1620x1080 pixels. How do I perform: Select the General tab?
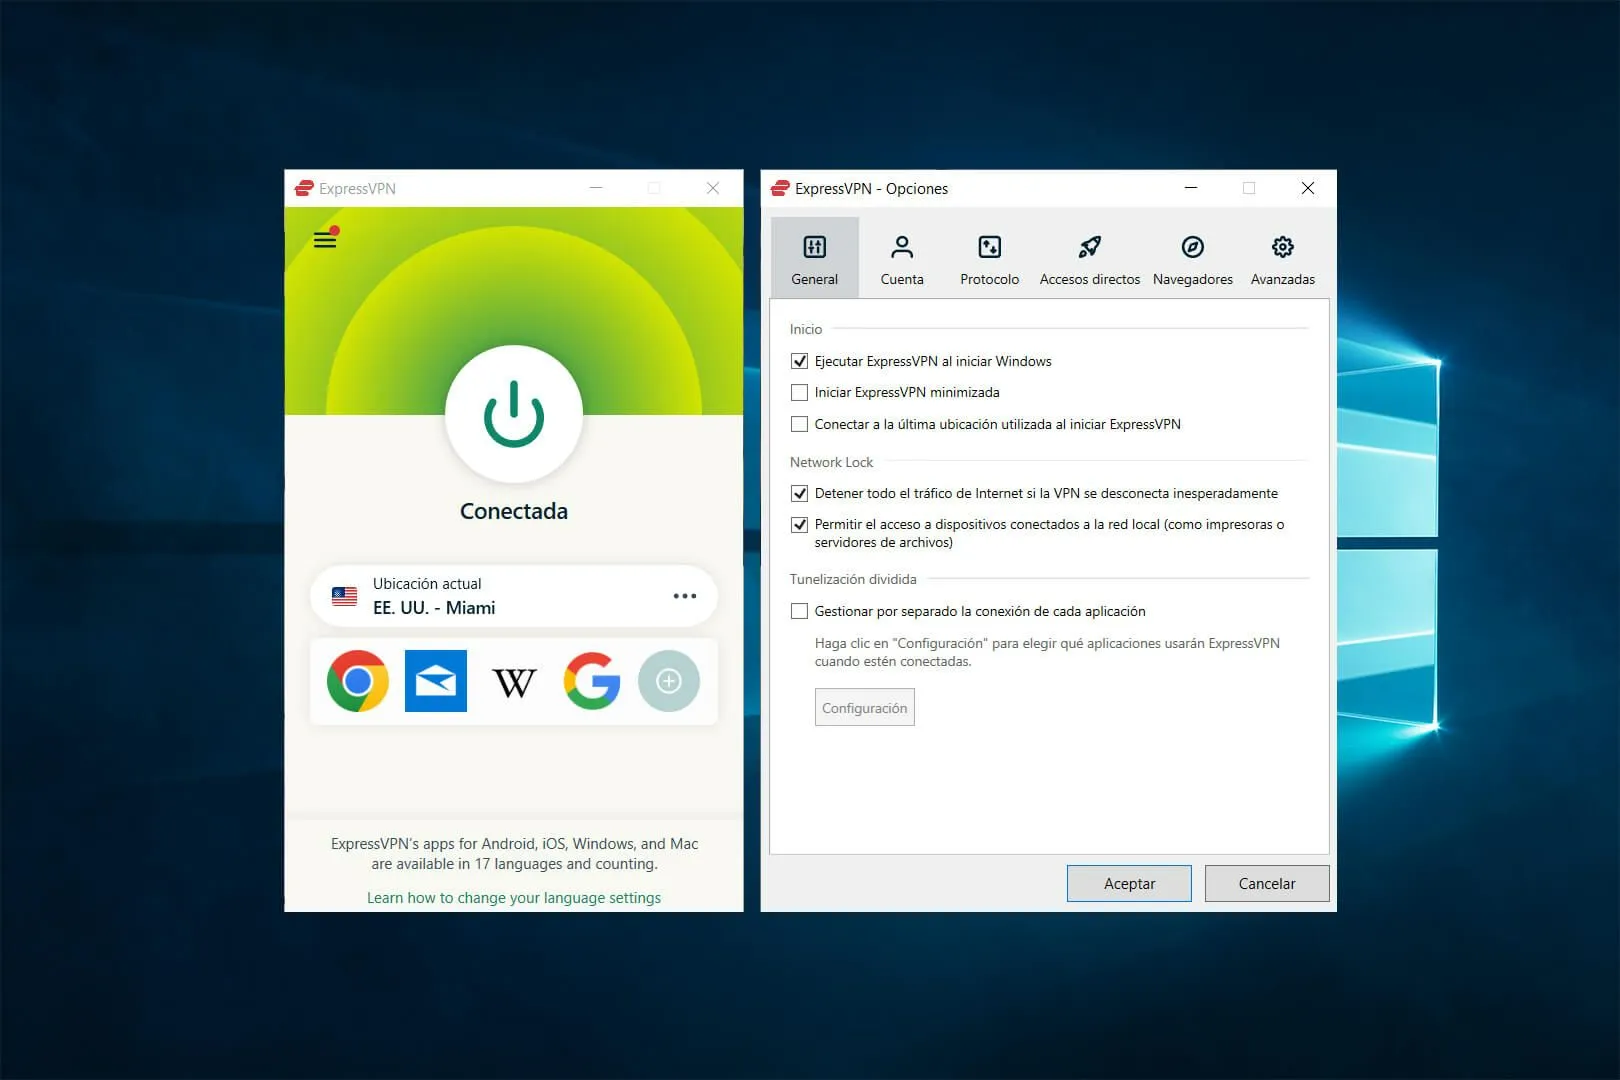(x=815, y=258)
